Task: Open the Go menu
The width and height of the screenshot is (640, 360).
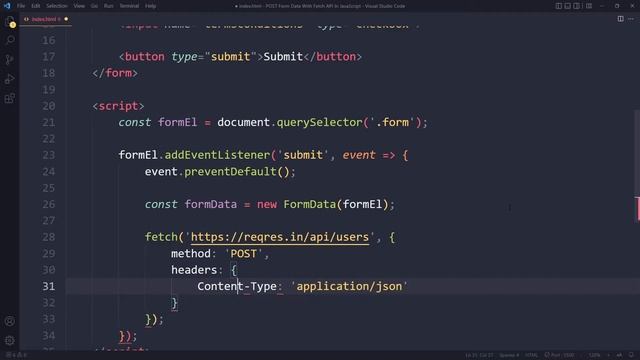Action: click(94, 6)
